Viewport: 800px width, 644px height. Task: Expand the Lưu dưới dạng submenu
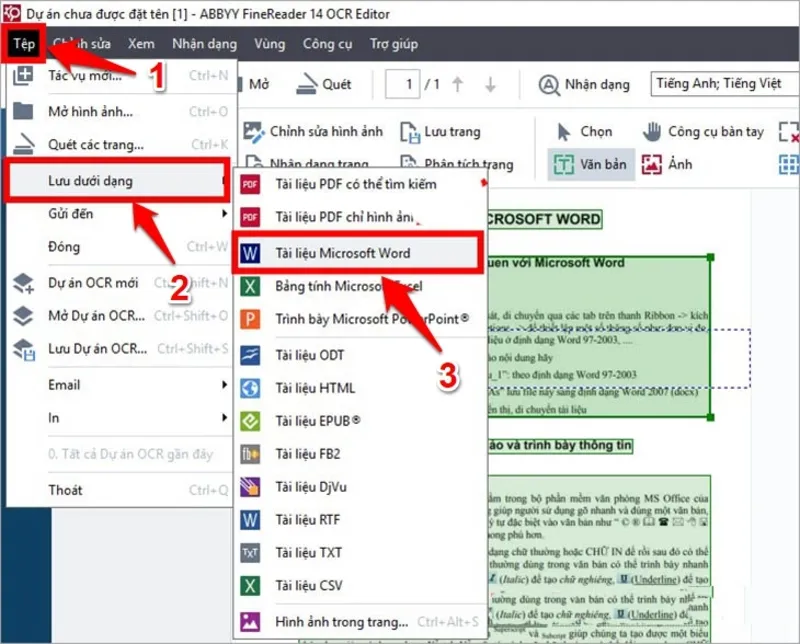(117, 181)
